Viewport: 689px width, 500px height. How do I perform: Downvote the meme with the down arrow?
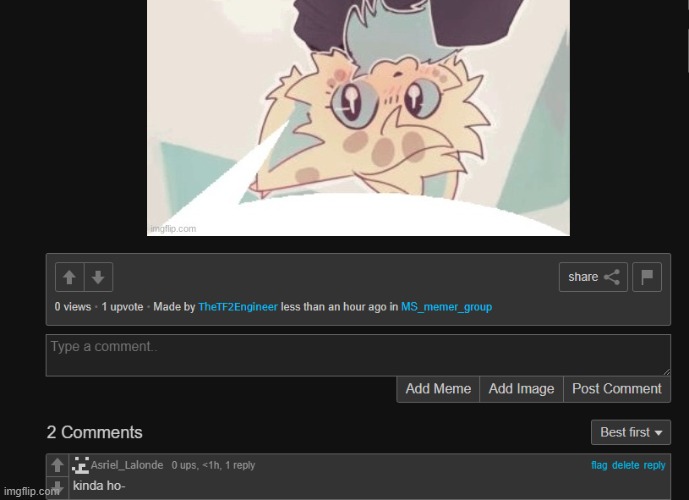[98, 277]
